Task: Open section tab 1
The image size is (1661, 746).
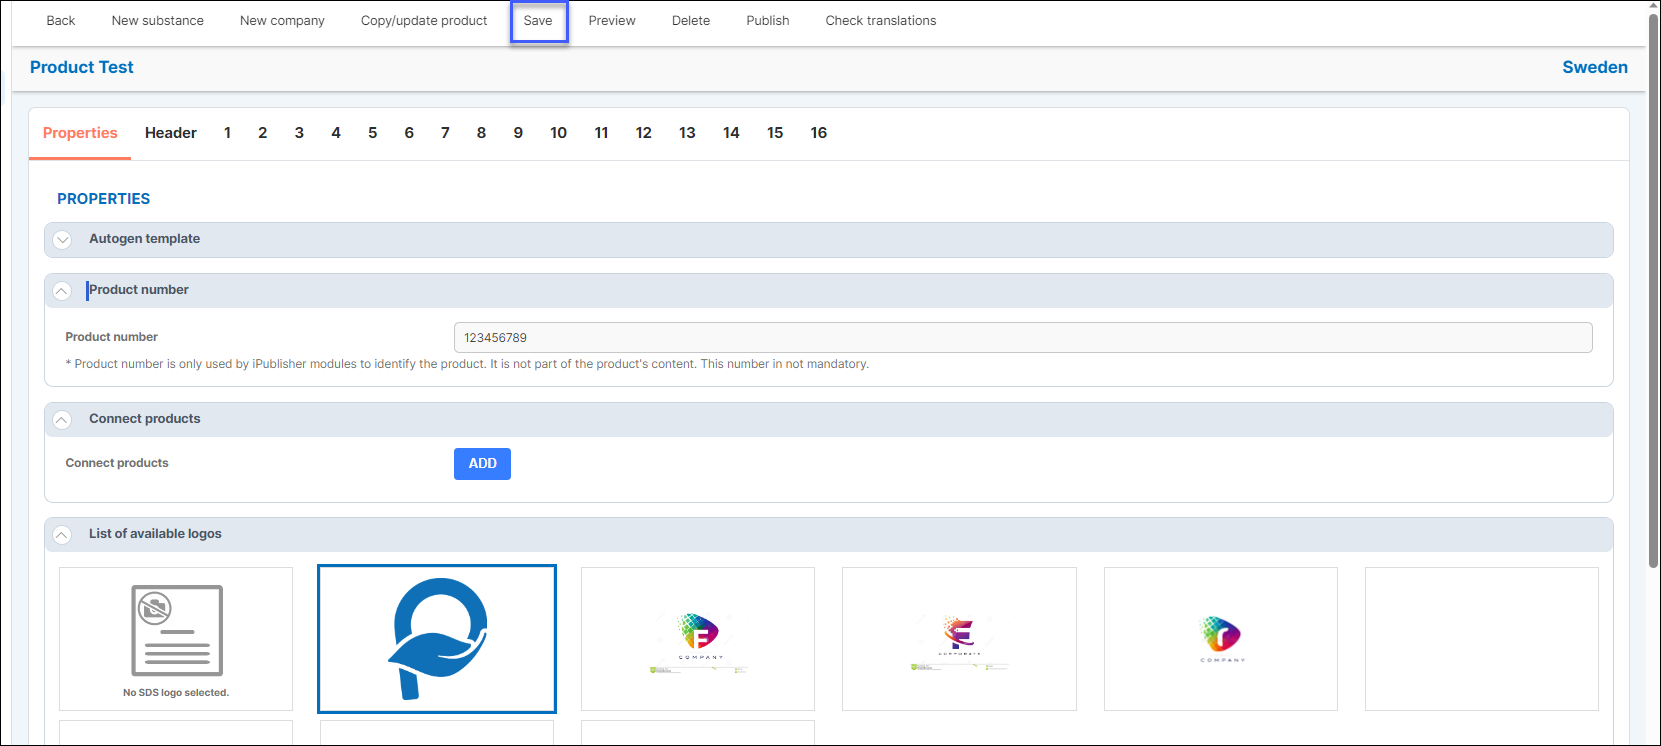Action: [228, 133]
